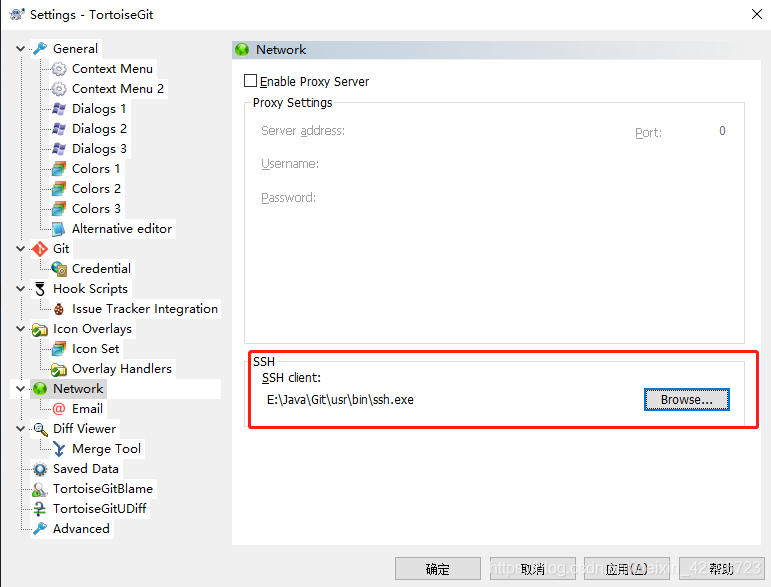Select the Credential tree entry
771x587 pixels.
[101, 269]
